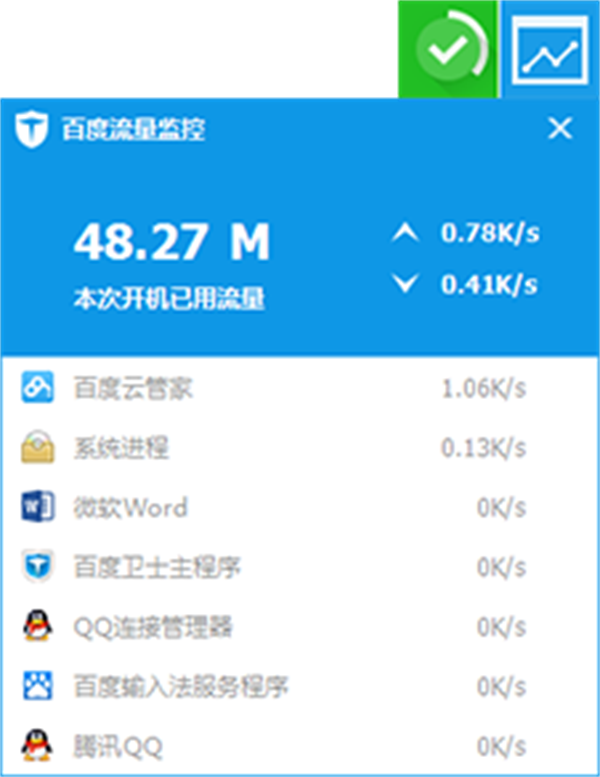The width and height of the screenshot is (600, 777).
Task: Select the 百度卫士主程序 process name
Action: (157, 567)
